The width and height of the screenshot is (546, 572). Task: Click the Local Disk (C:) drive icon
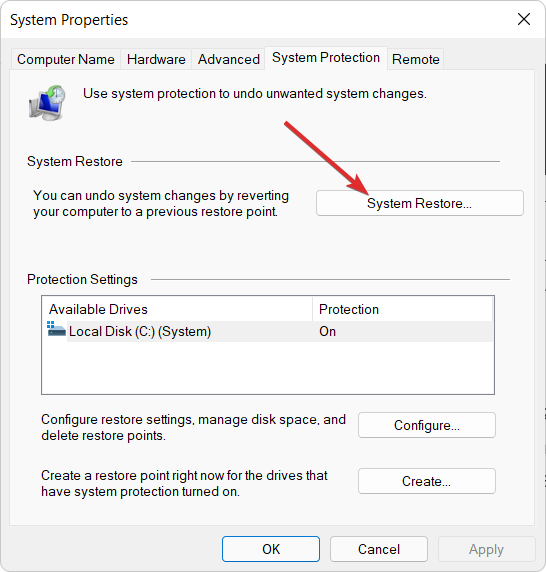56,329
